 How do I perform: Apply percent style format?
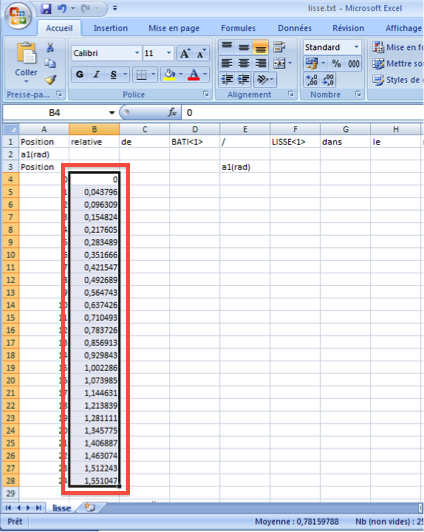tap(336, 63)
